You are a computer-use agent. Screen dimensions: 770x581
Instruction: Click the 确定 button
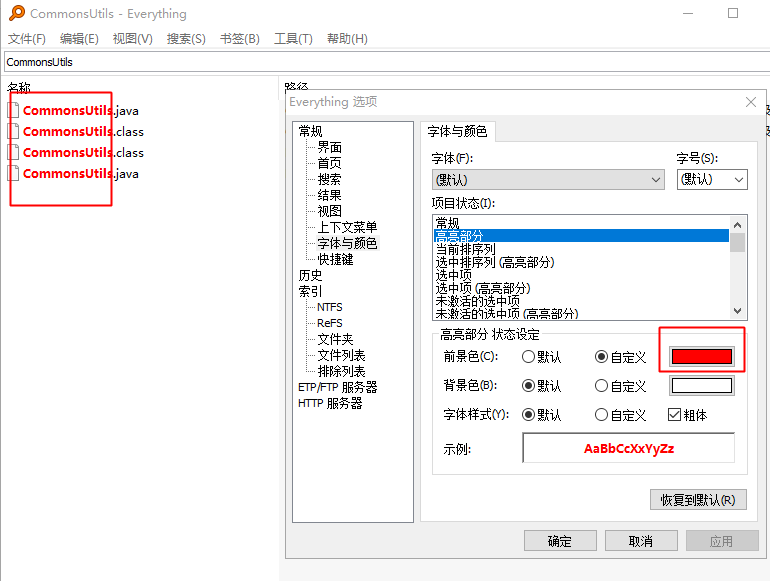pos(560,541)
